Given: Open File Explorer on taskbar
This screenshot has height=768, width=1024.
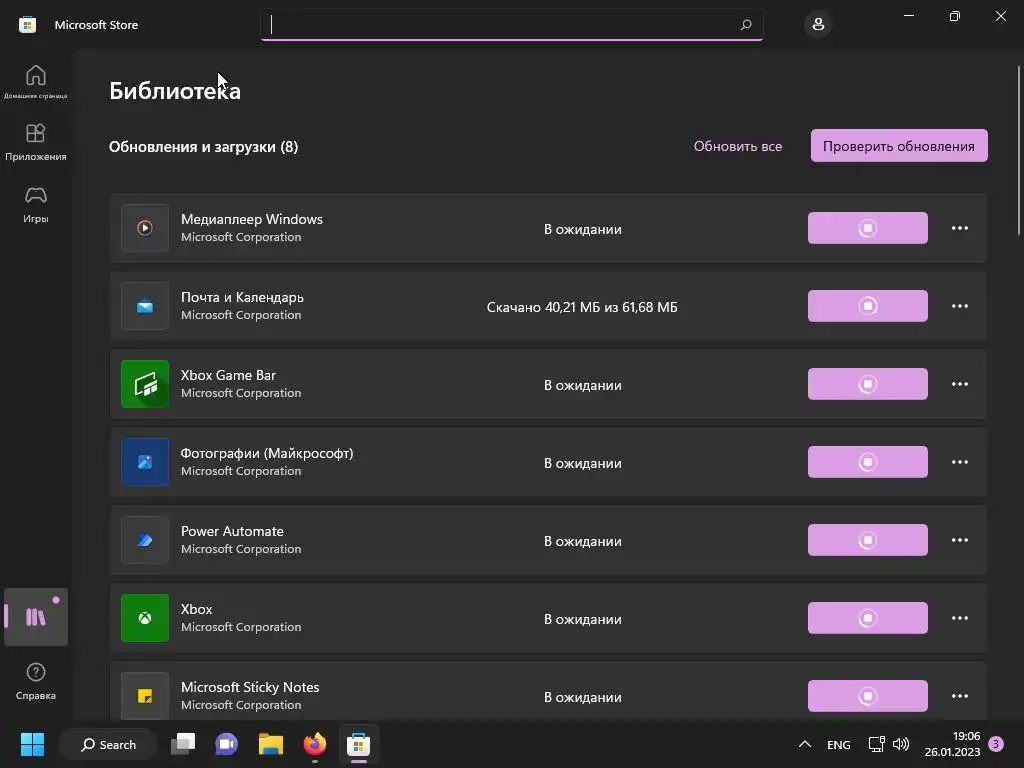Looking at the screenshot, I should pos(270,744).
